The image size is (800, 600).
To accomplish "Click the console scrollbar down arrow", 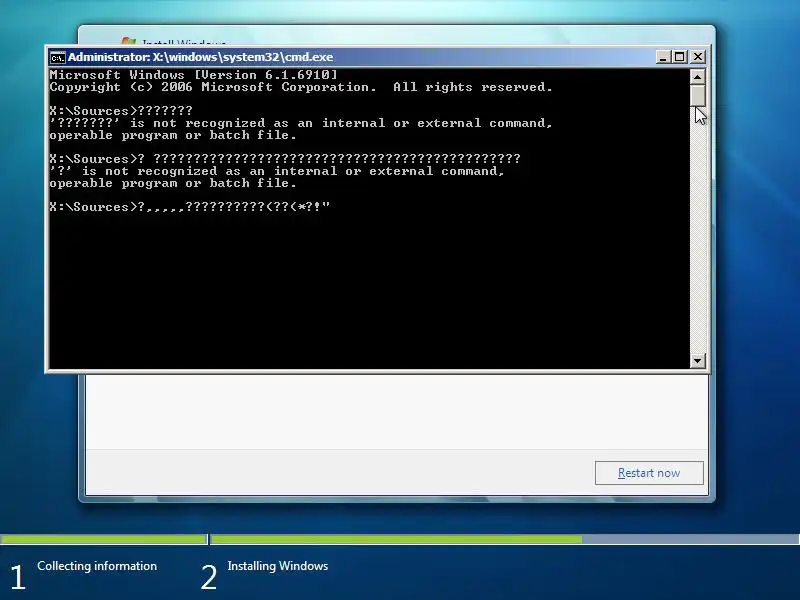I will (x=697, y=361).
